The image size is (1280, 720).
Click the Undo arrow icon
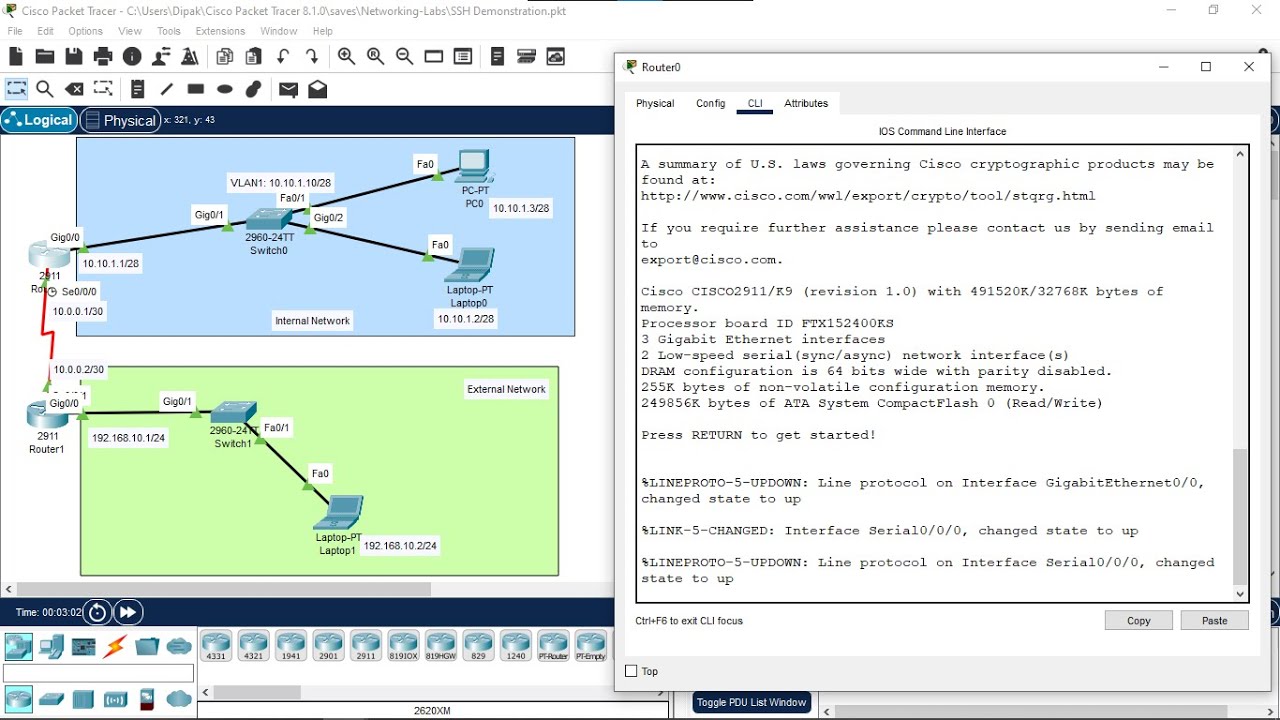(x=283, y=57)
